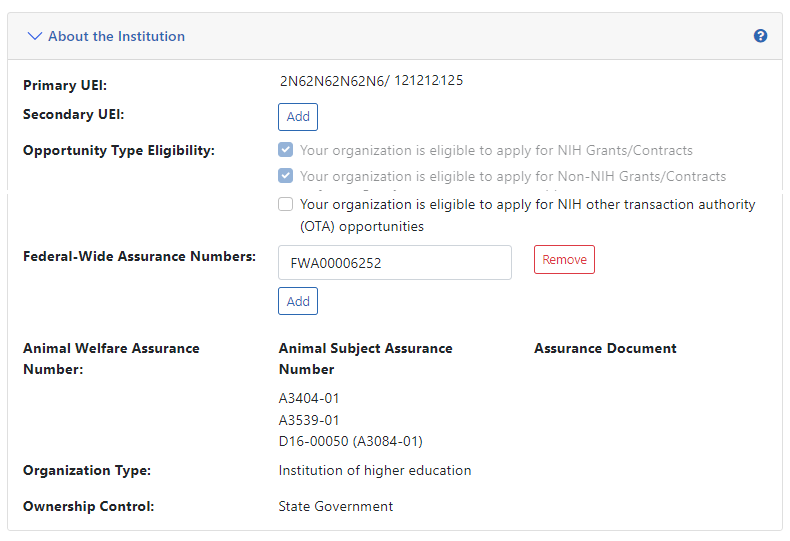Click the Assurance Document column header
Viewport: 790px width, 541px height.
pyautogui.click(x=605, y=348)
